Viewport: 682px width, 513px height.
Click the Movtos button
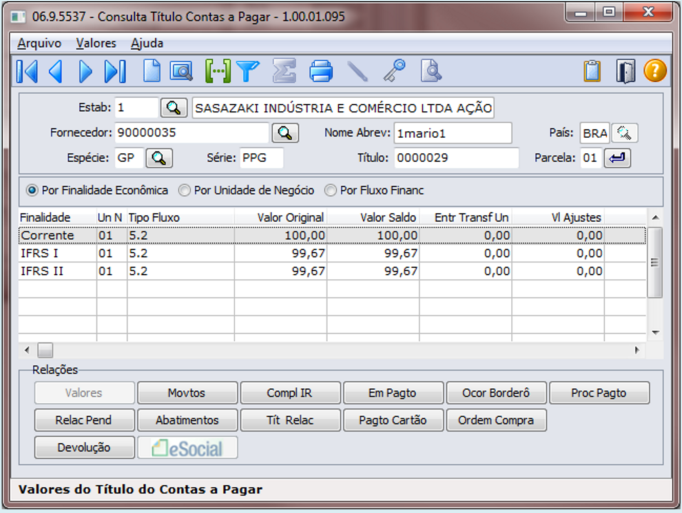click(187, 393)
